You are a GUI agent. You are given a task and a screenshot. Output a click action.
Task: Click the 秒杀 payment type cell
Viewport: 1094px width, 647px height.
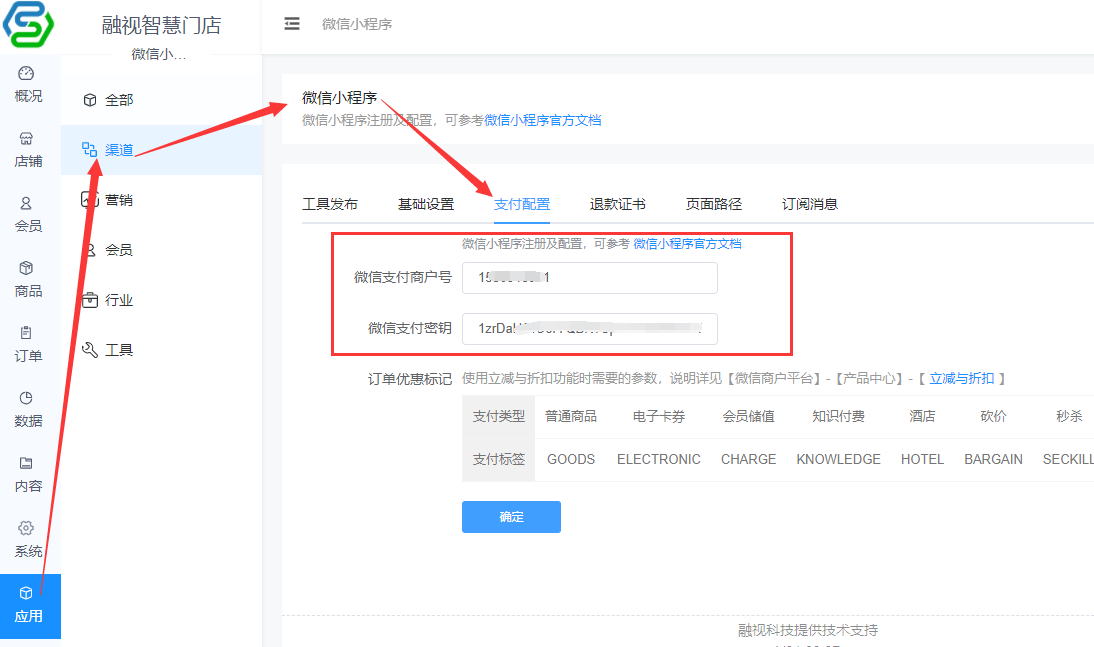coord(1067,417)
